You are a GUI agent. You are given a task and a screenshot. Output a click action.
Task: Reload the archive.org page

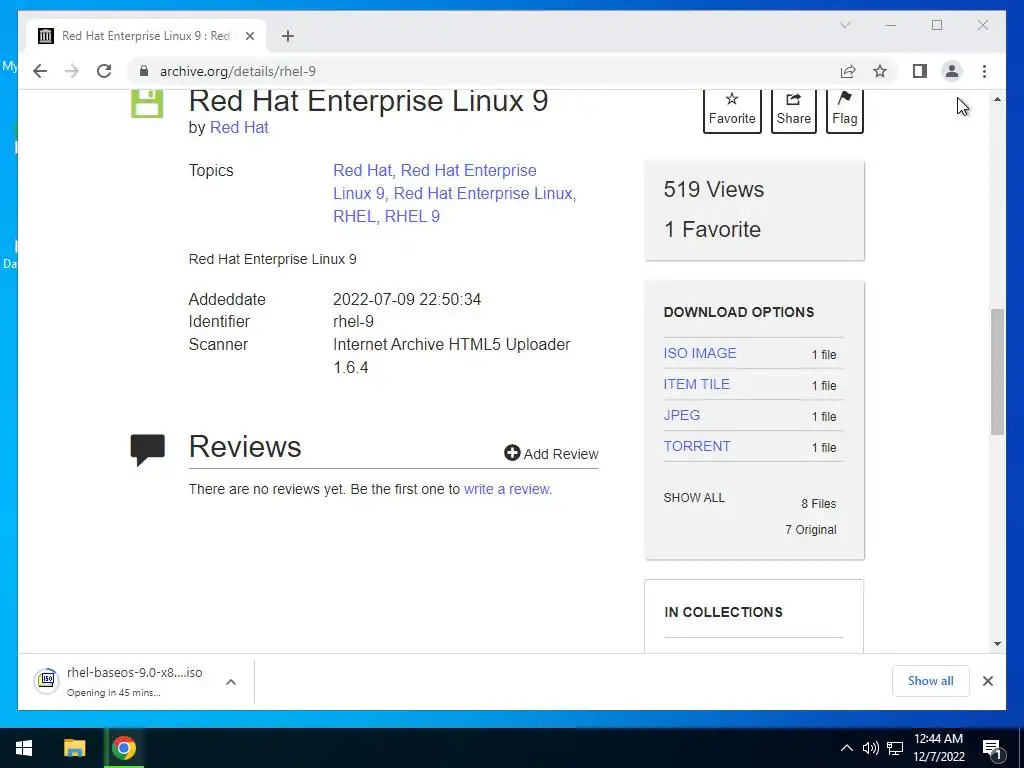point(104,71)
